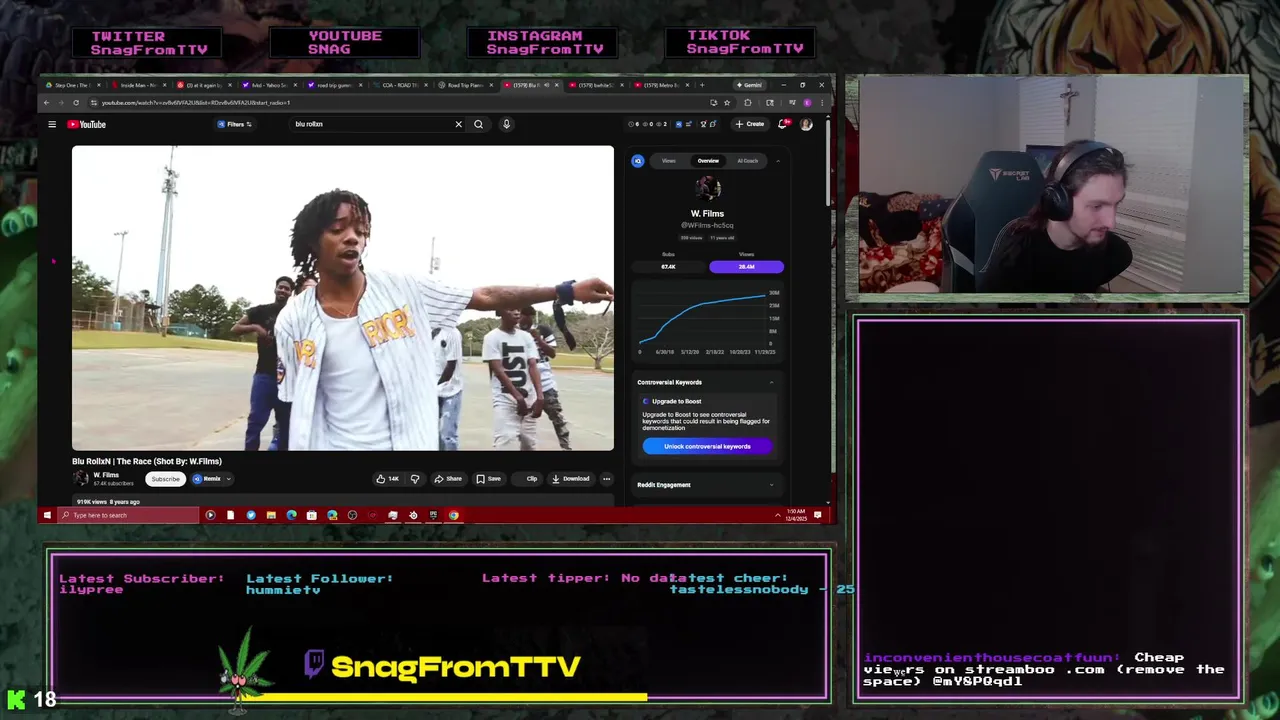Viewport: 1280px width, 720px height.
Task: Open the Create button
Action: click(x=750, y=124)
